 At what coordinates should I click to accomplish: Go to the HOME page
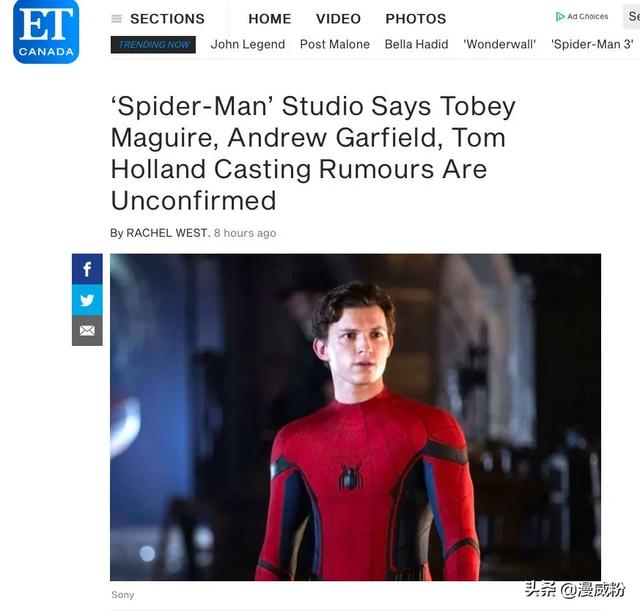click(x=270, y=19)
